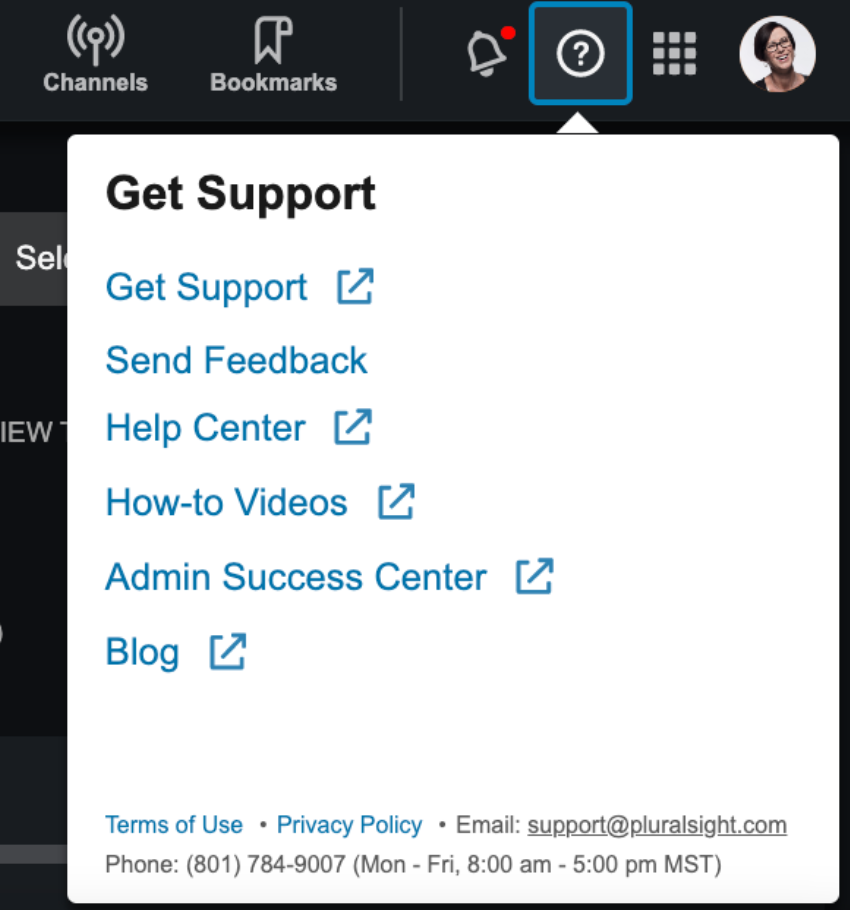The height and width of the screenshot is (910, 850).
Task: Click the support@pluralsight.com email address
Action: pyautogui.click(x=657, y=825)
